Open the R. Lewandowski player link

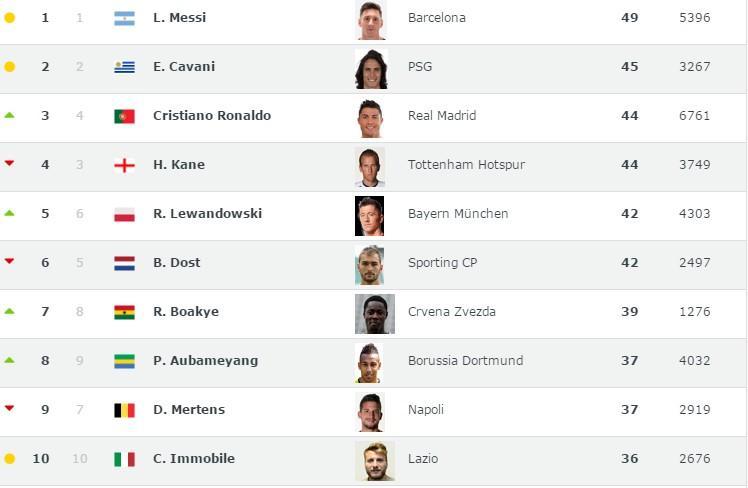[208, 213]
